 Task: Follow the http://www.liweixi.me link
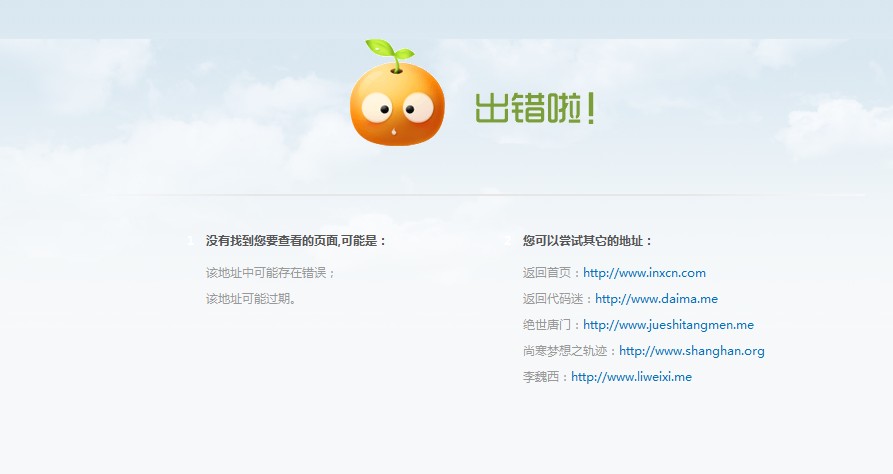click(631, 377)
